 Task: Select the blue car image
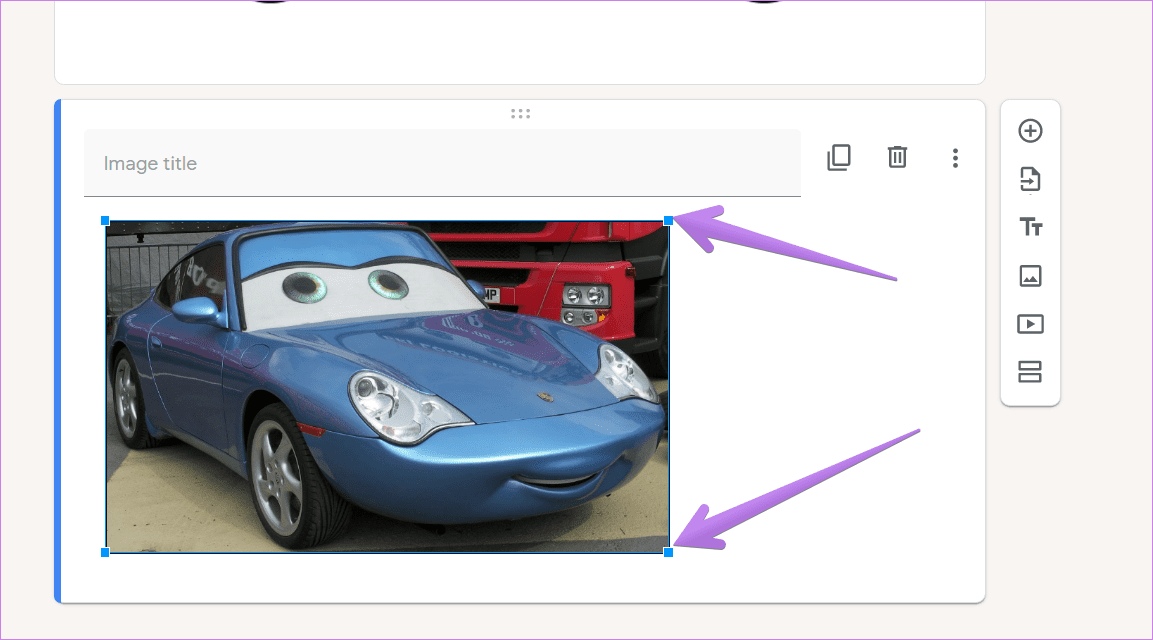click(x=388, y=387)
